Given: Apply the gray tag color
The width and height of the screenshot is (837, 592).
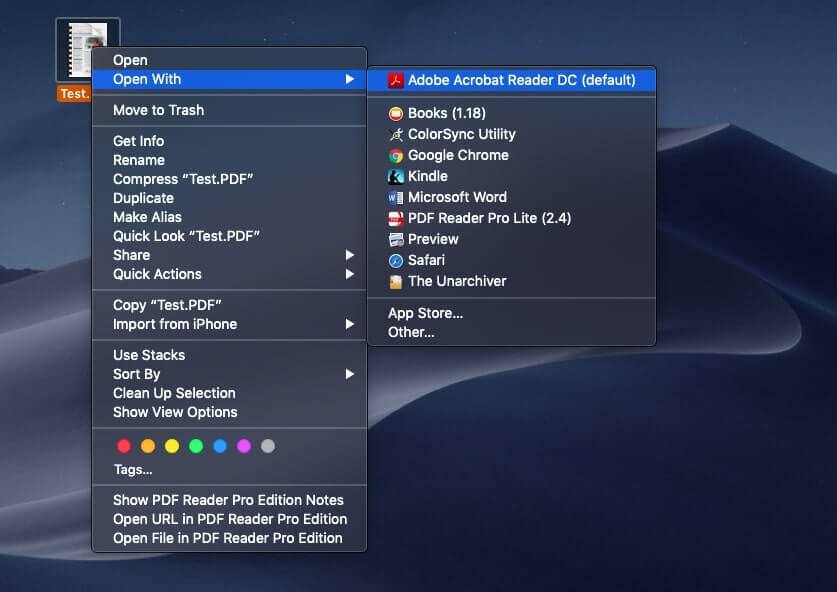Looking at the screenshot, I should 268,446.
